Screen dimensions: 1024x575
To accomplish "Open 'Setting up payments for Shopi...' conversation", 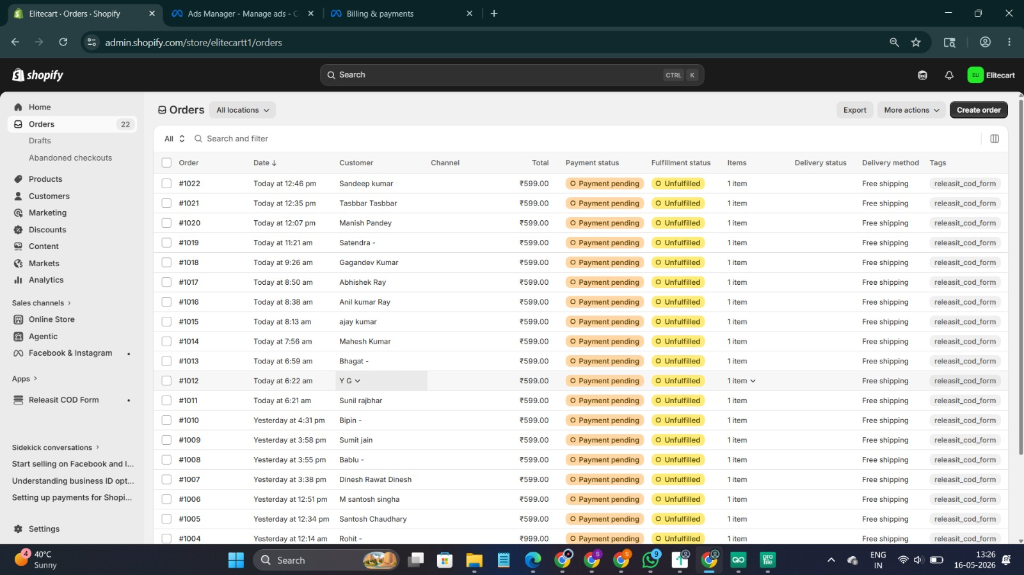I will tap(72, 498).
